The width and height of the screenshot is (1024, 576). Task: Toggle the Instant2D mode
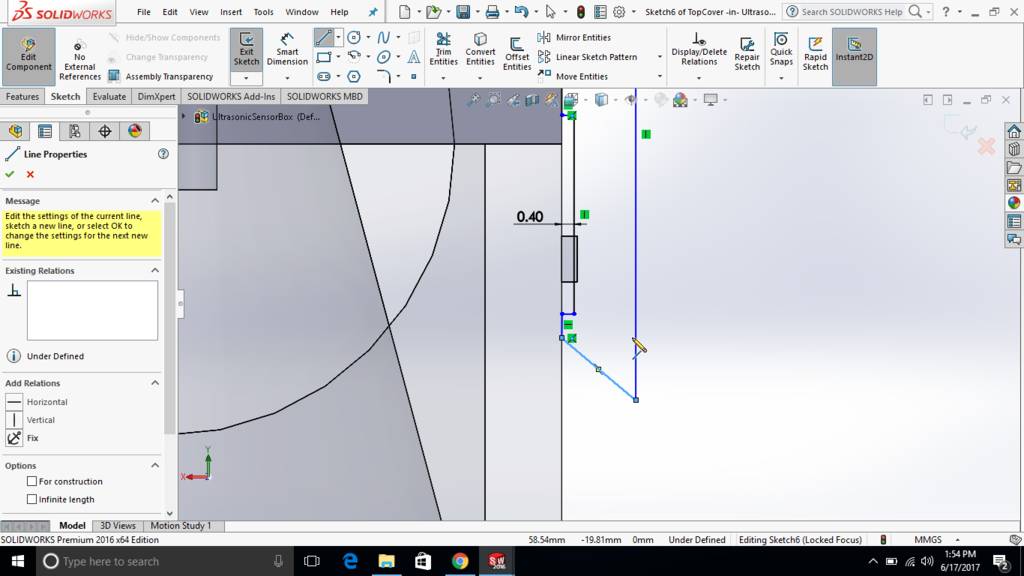point(854,50)
